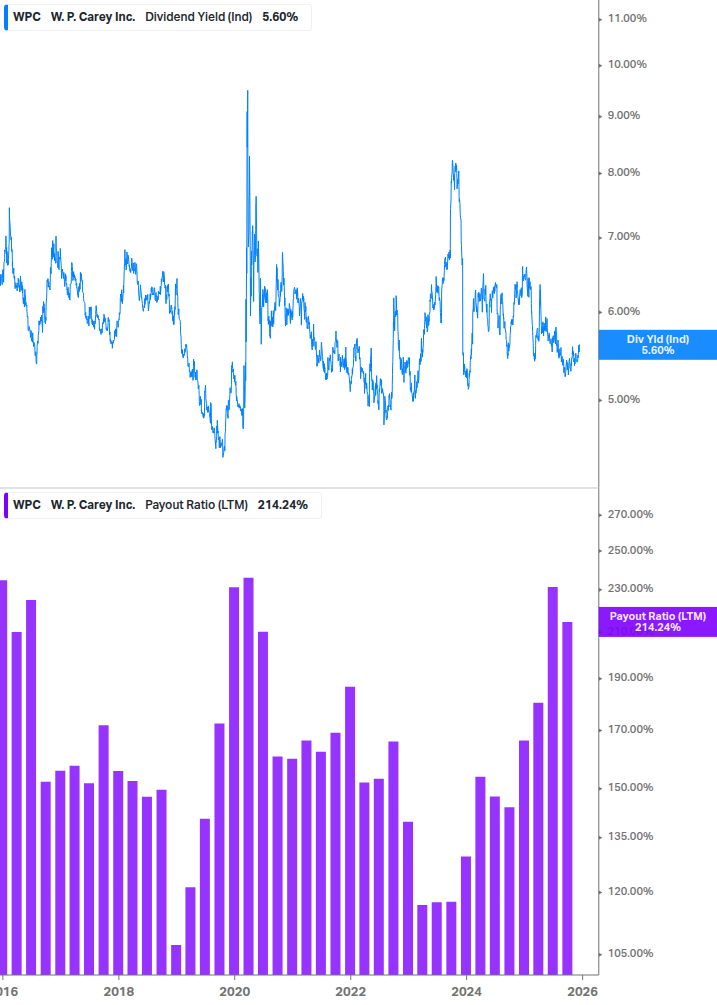
Task: Click the rightmost purple payout ratio bar
Action: [x=567, y=798]
